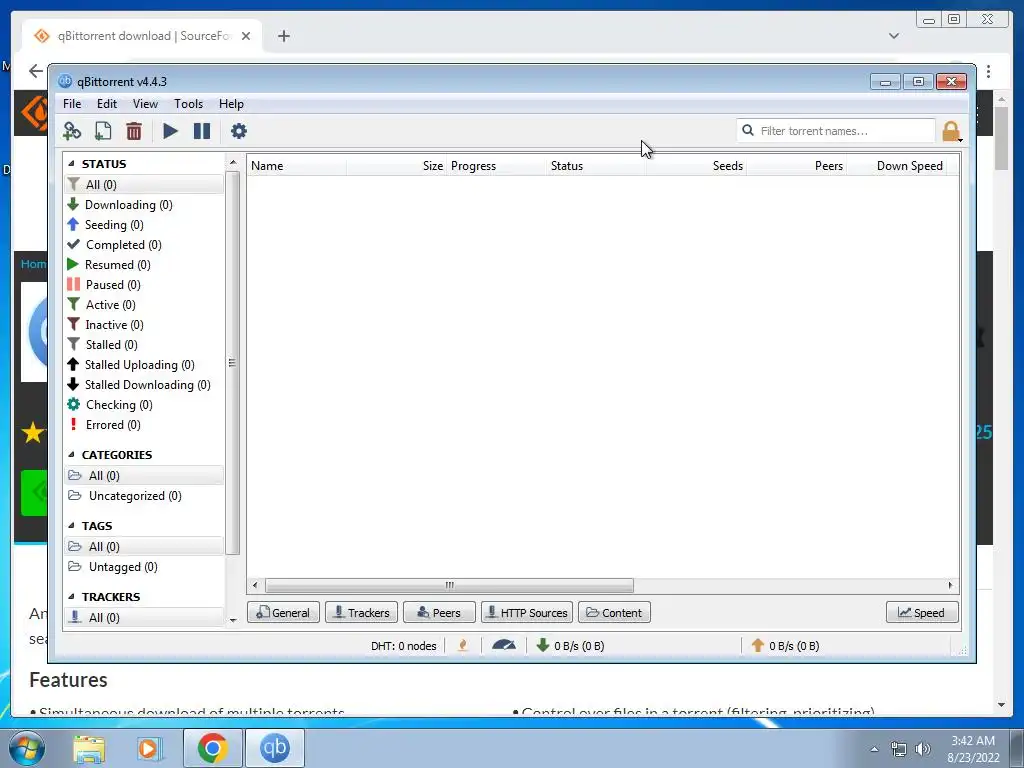Select Uncategorized (0) category
1024x768 pixels.
pyautogui.click(x=144, y=496)
